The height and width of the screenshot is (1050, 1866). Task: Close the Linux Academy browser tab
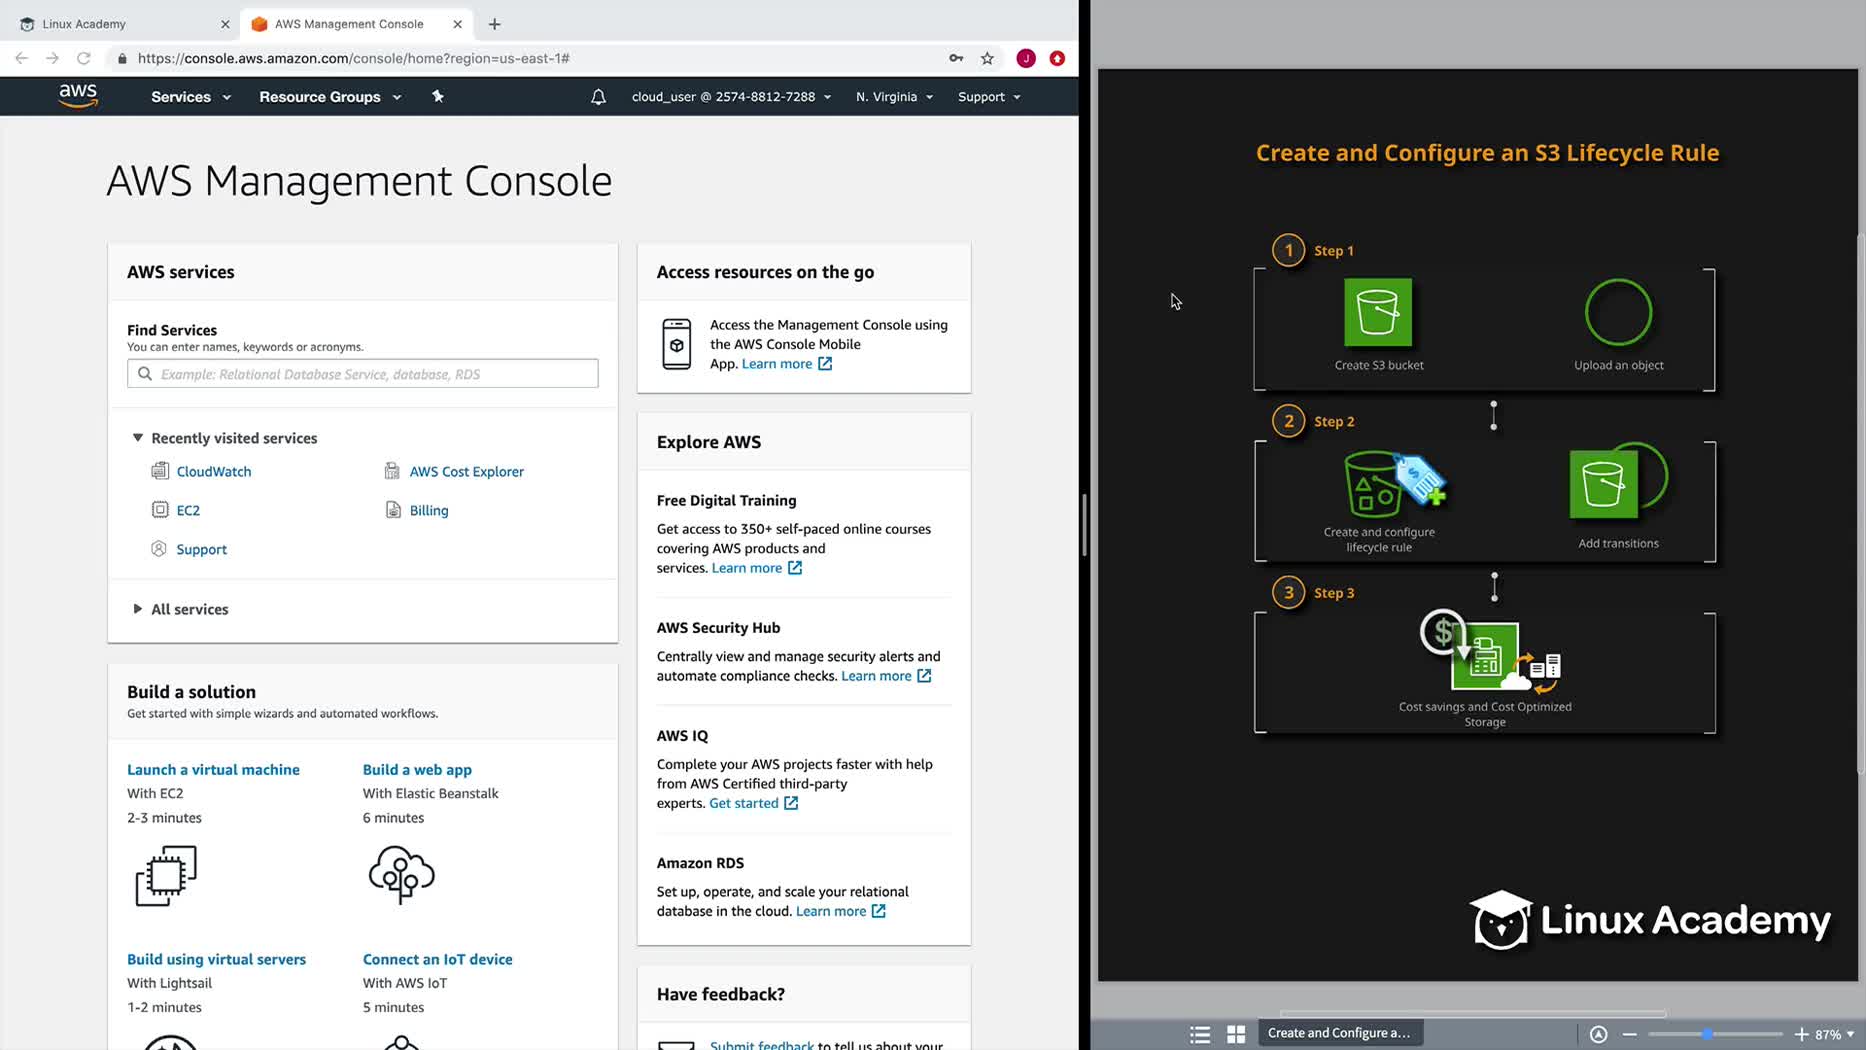(x=224, y=24)
